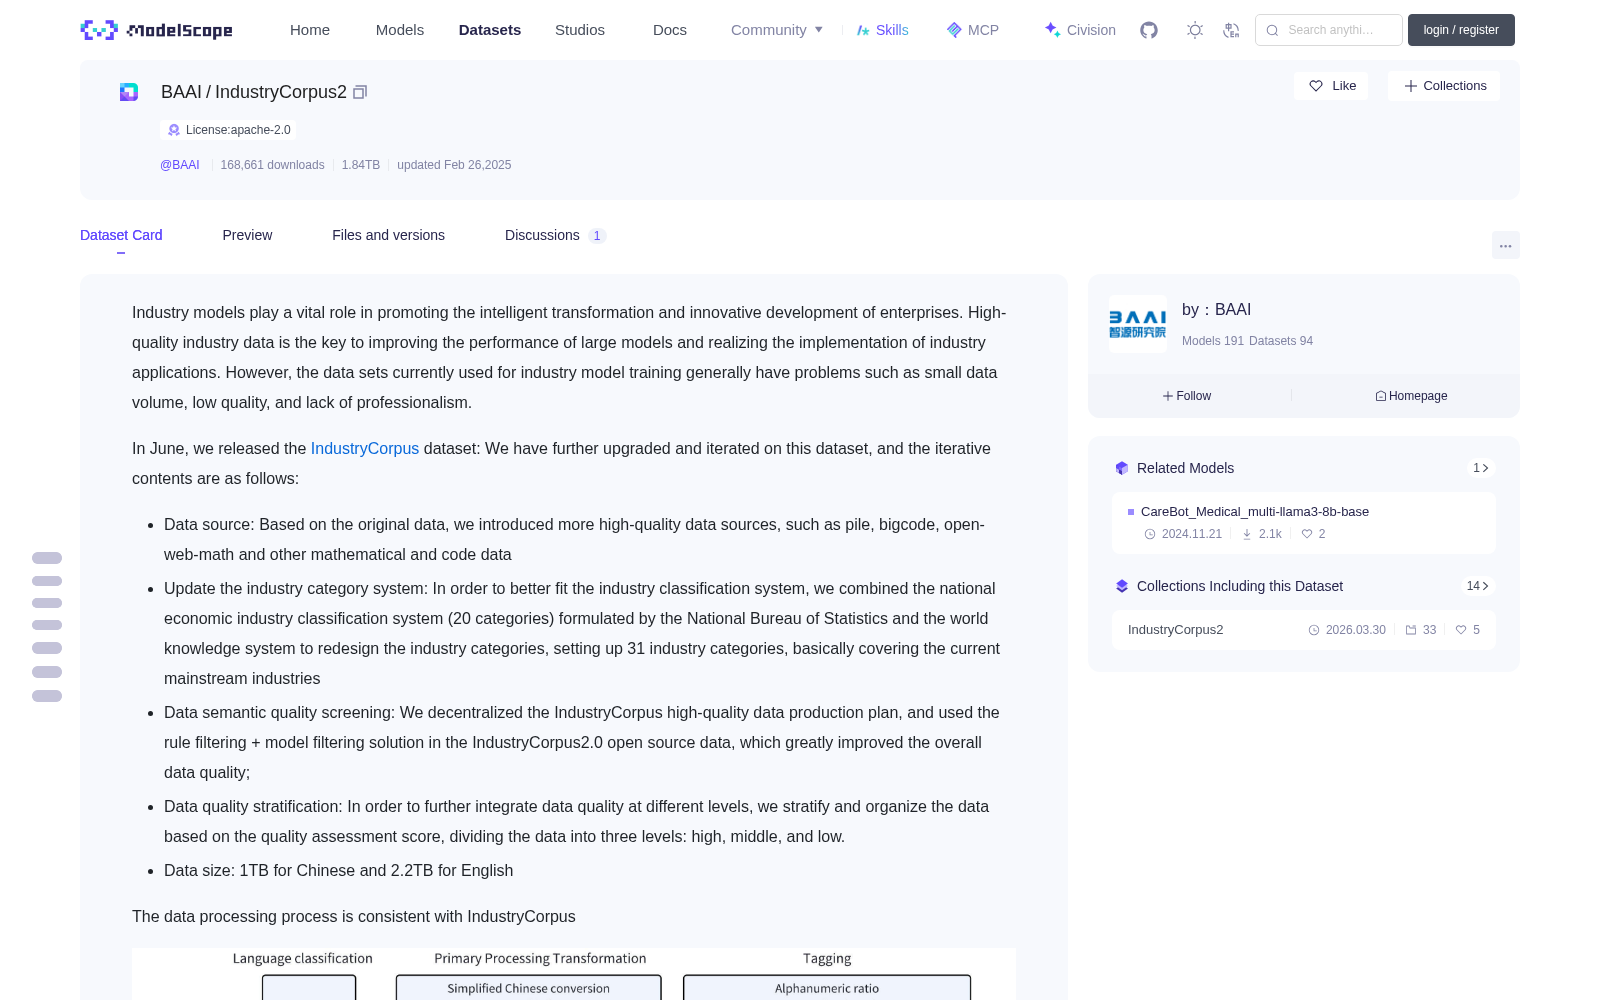Click the magnifier icon in search box
Viewport: 1600px width, 1000px height.
coord(1272,30)
